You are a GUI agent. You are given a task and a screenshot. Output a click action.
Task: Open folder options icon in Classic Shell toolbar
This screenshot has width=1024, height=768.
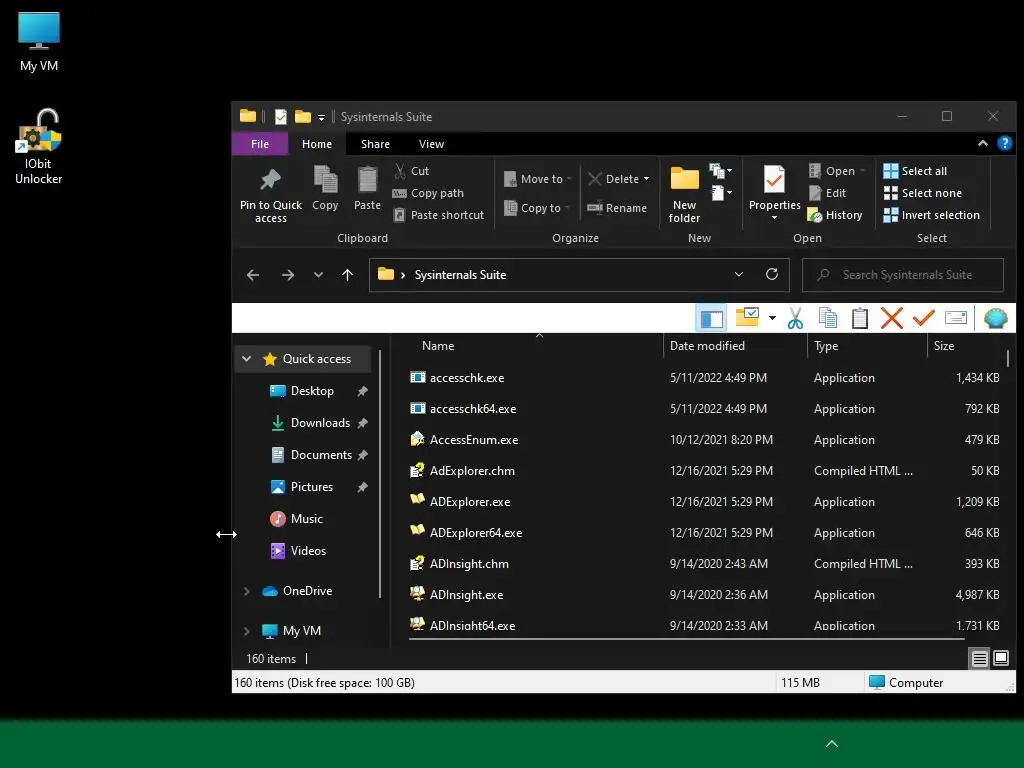click(x=747, y=317)
